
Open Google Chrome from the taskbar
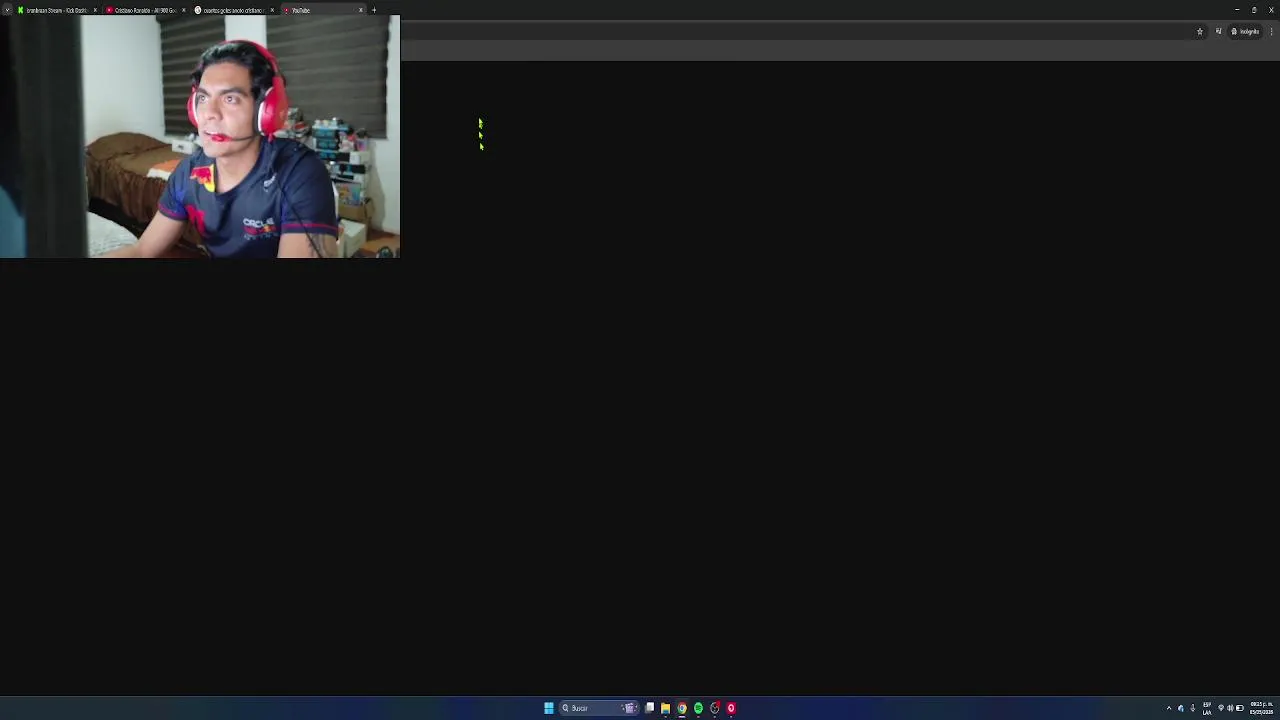click(682, 708)
